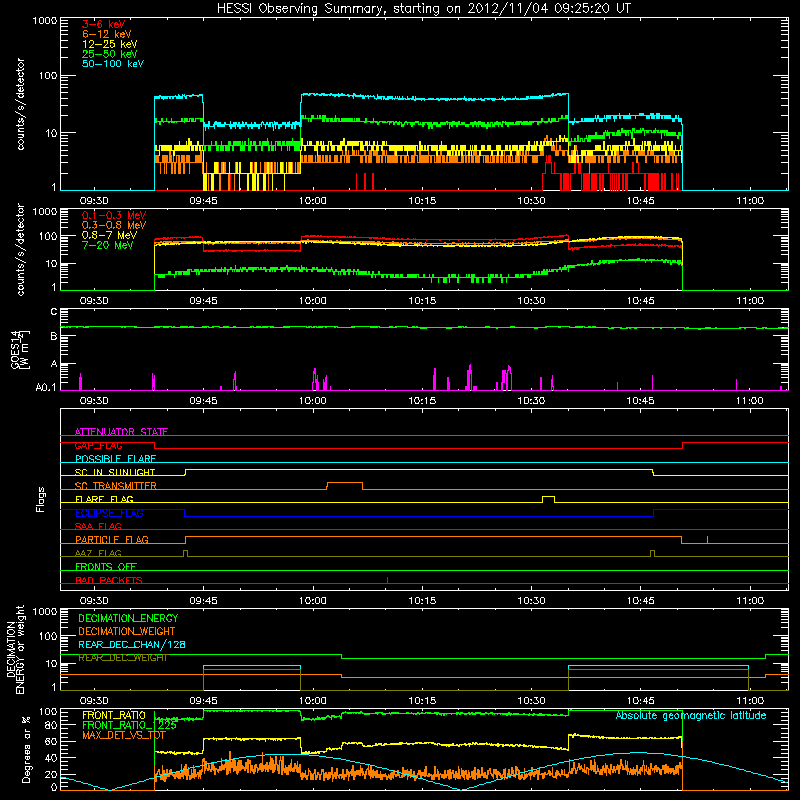
Task: Click counts/s/detector axis label of MeV panel
Action: coord(20,250)
